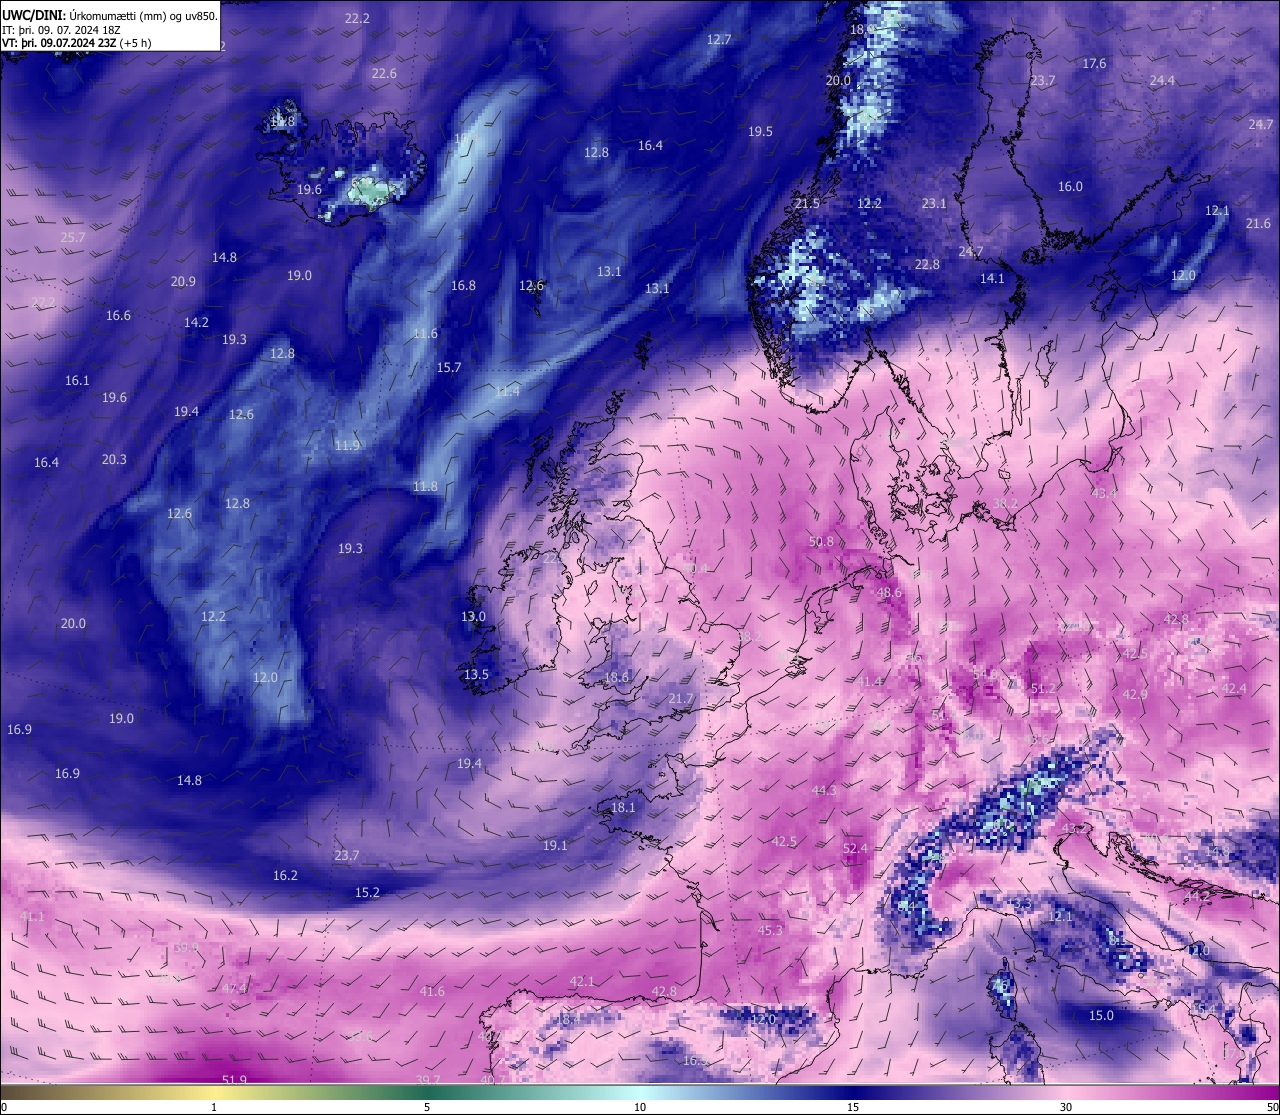Click the 21.5 value over Norway

click(807, 203)
